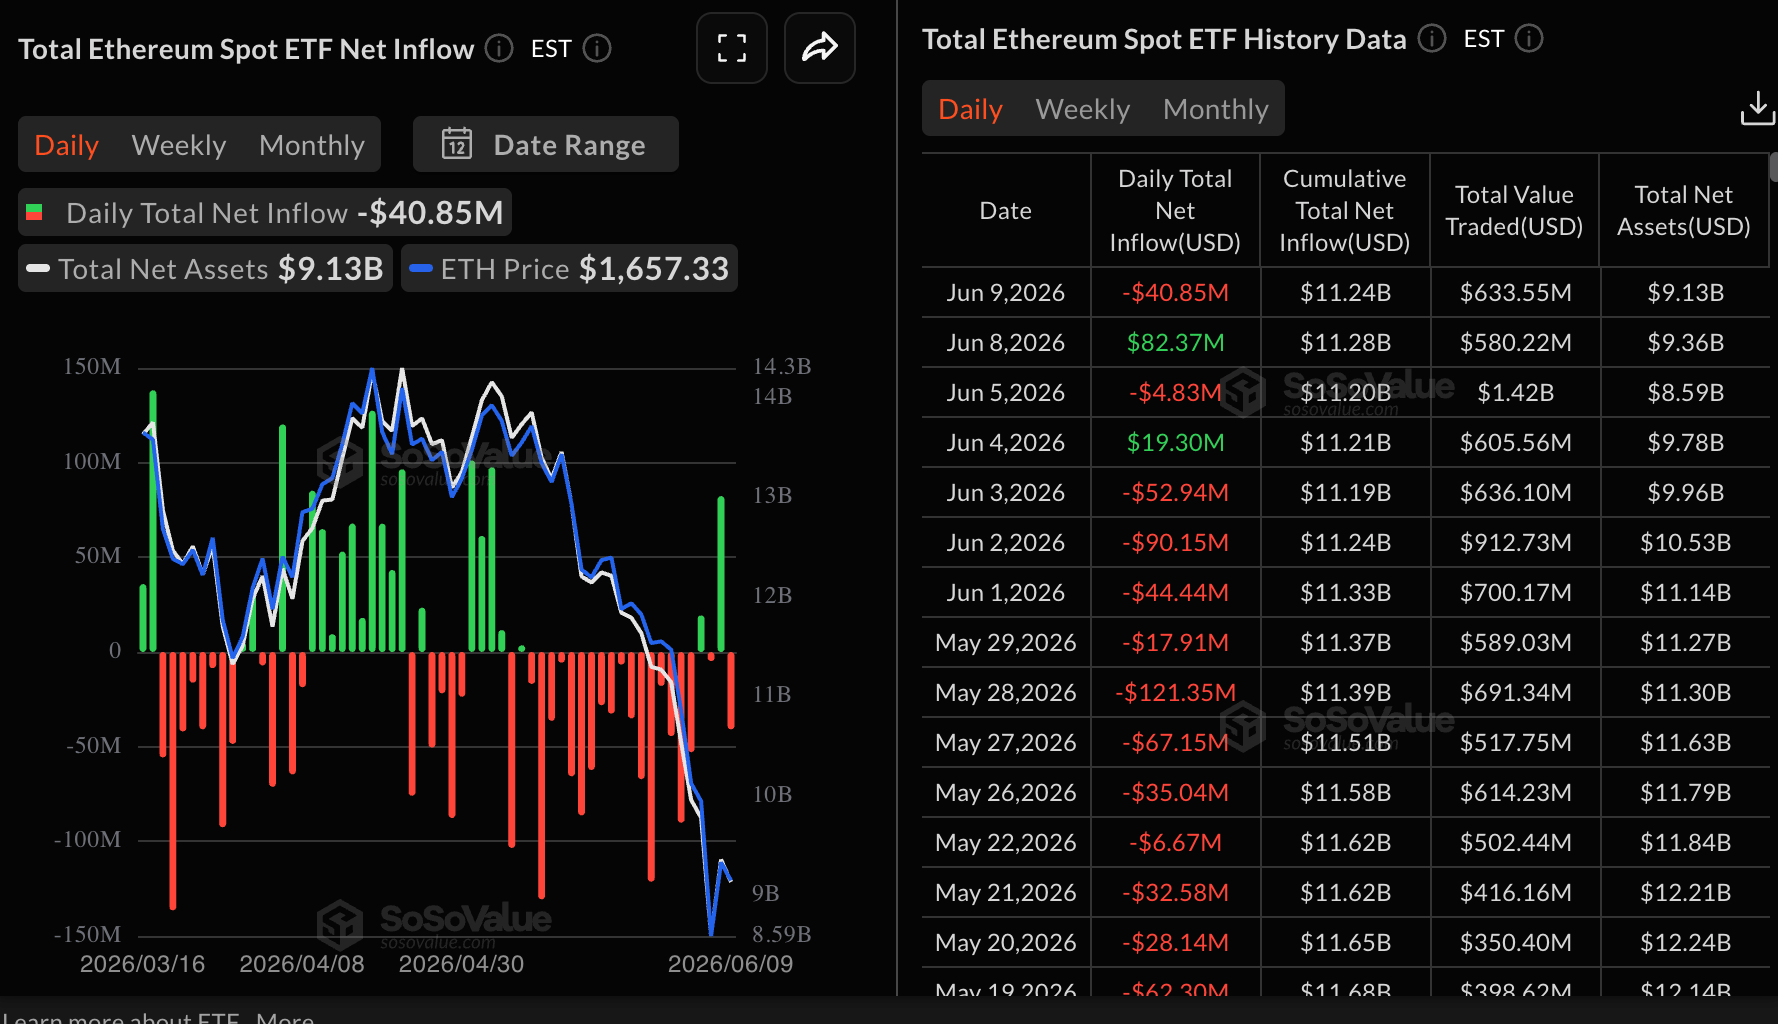The image size is (1778, 1024).
Task: Click the $11.33B cumulative inflow value
Action: (1345, 592)
